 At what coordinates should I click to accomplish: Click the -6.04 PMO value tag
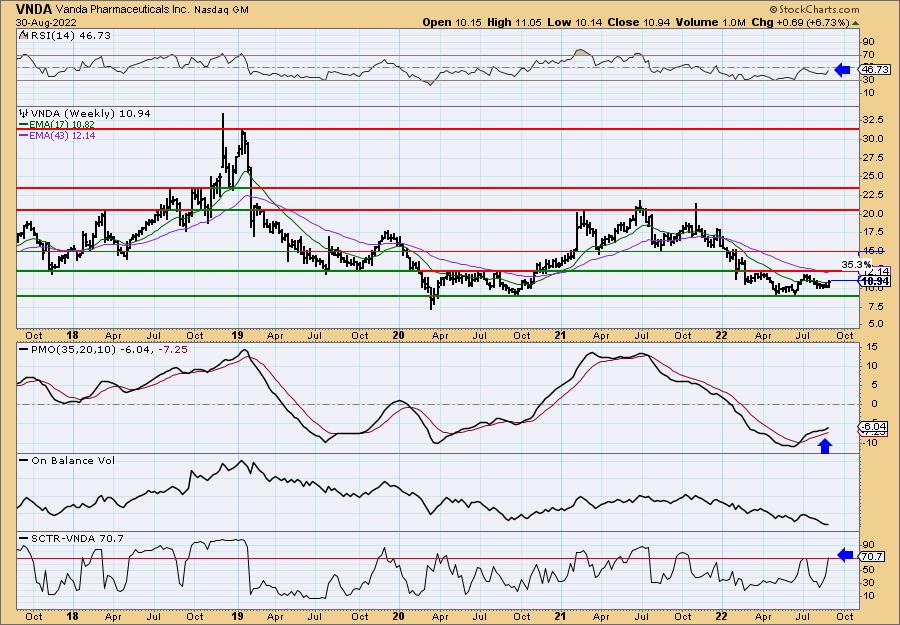pyautogui.click(x=874, y=426)
